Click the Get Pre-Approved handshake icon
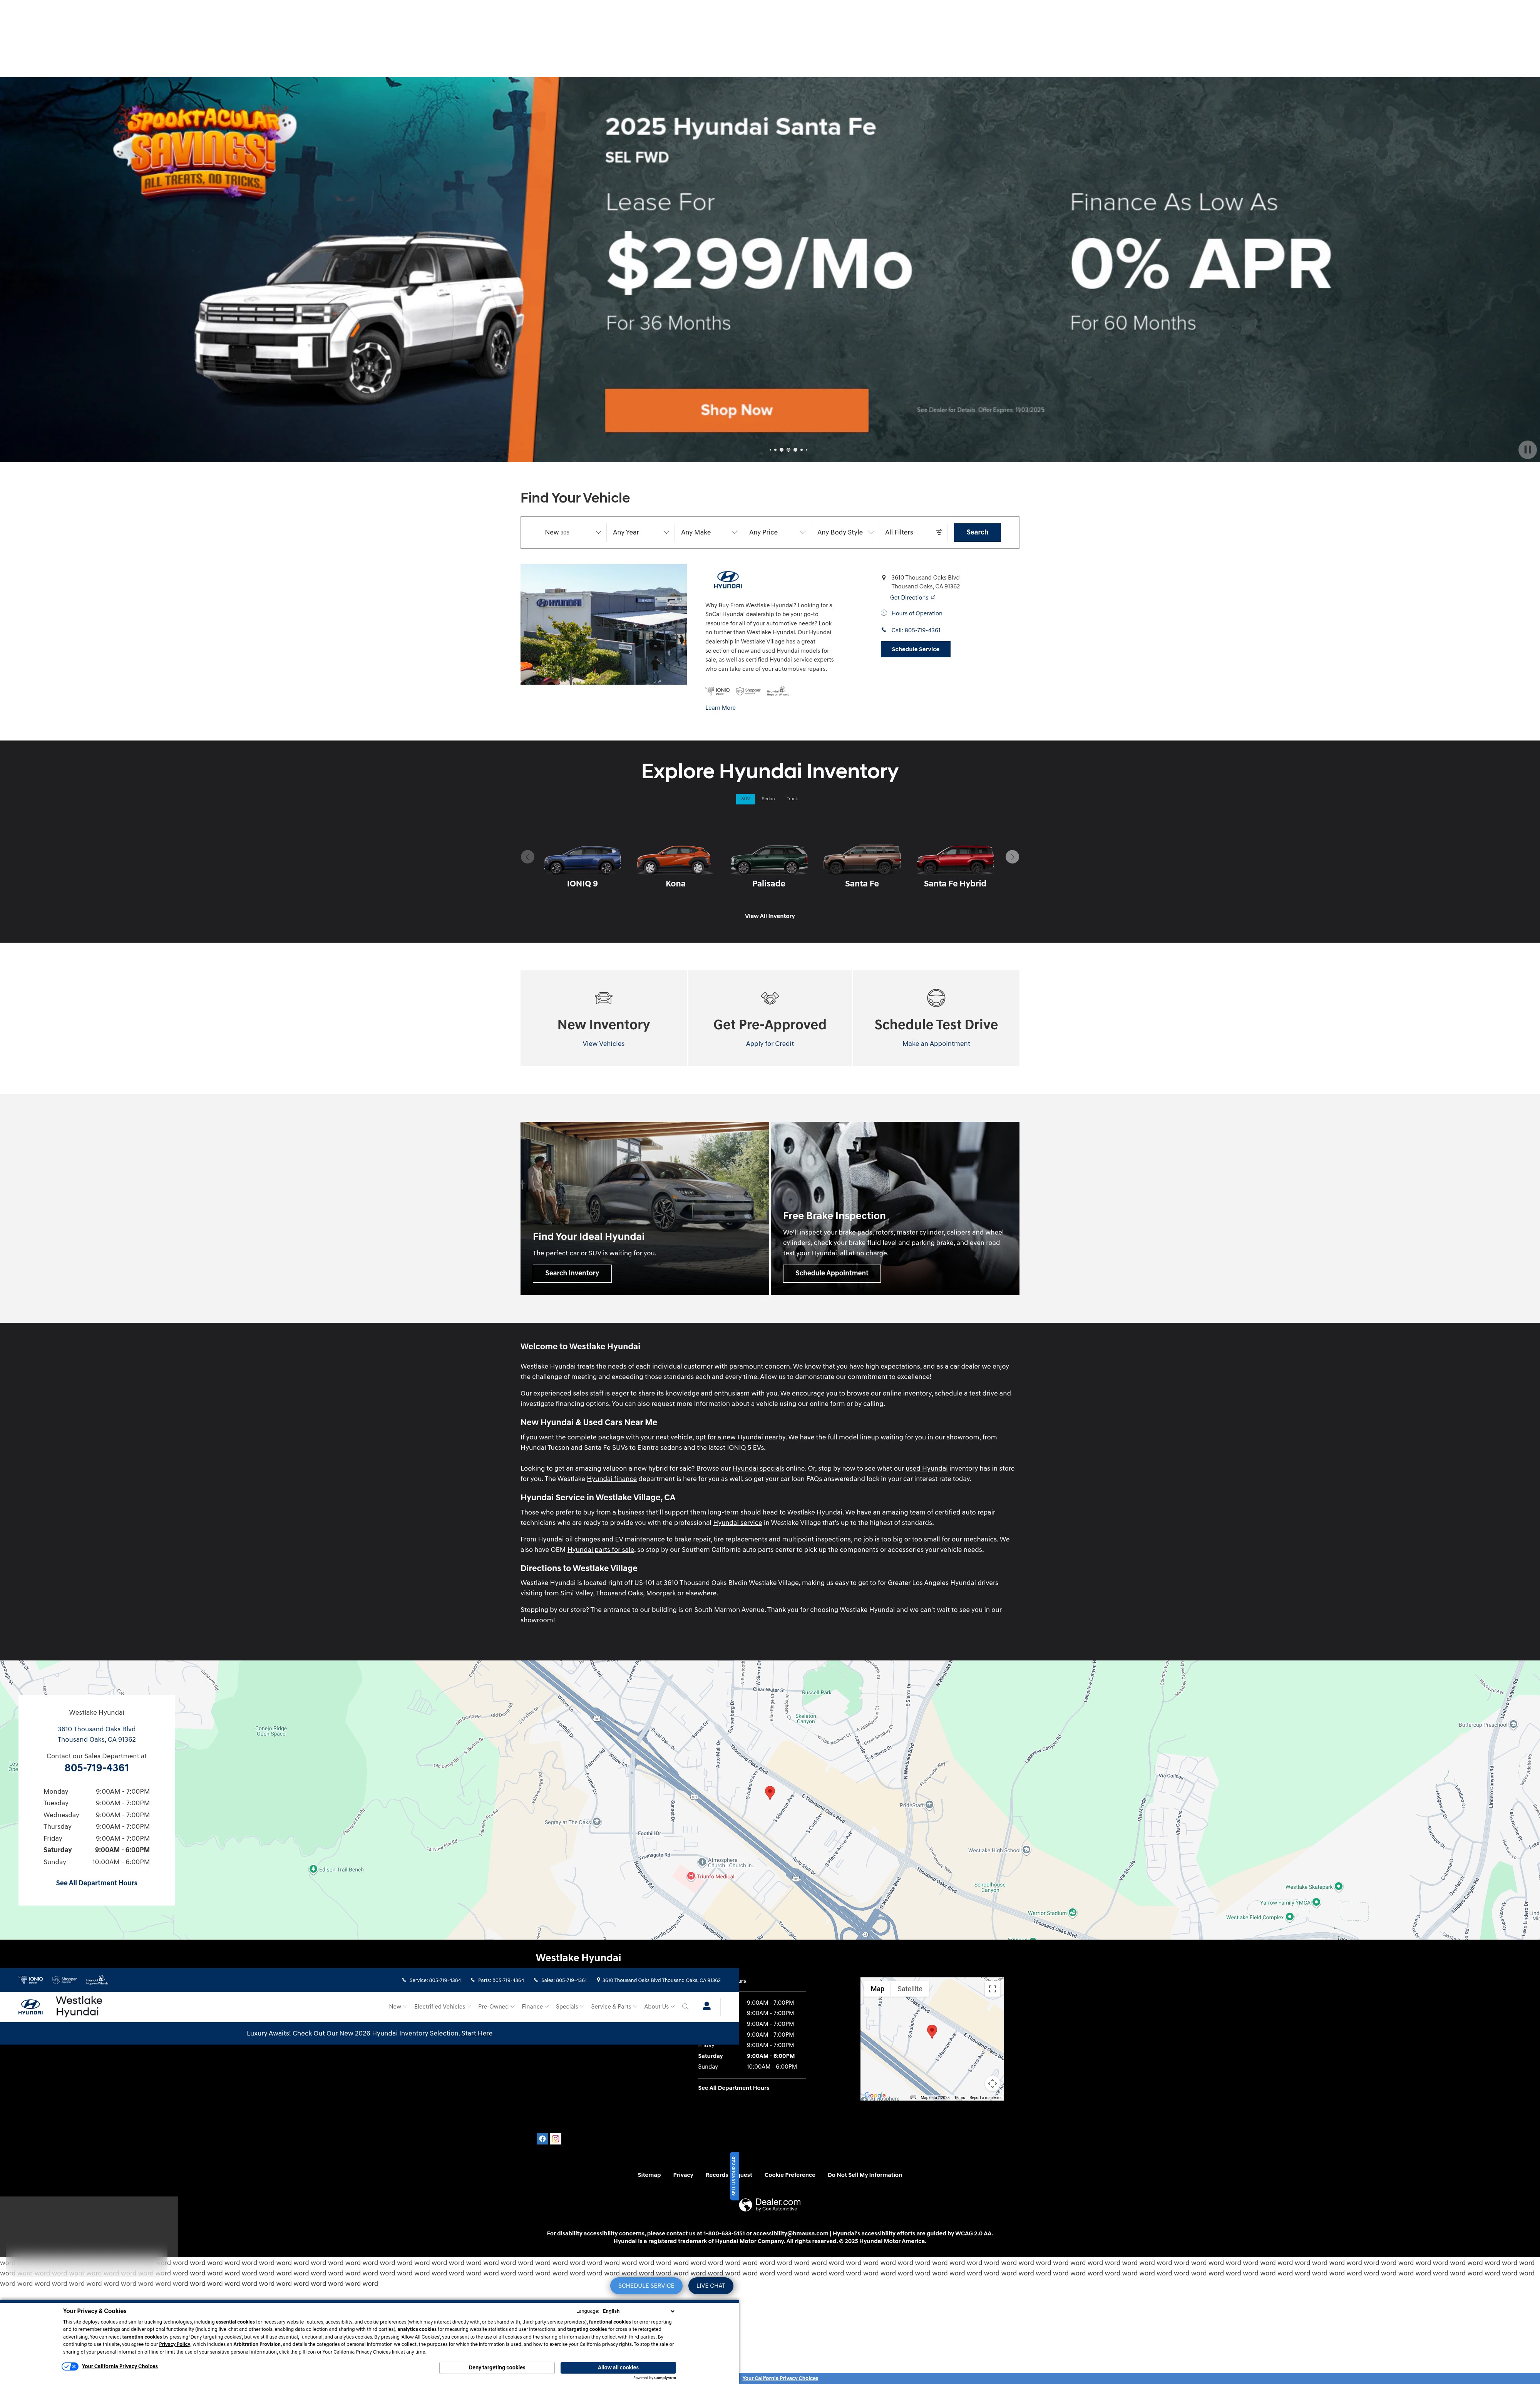Viewport: 1540px width, 2384px height. coord(770,998)
